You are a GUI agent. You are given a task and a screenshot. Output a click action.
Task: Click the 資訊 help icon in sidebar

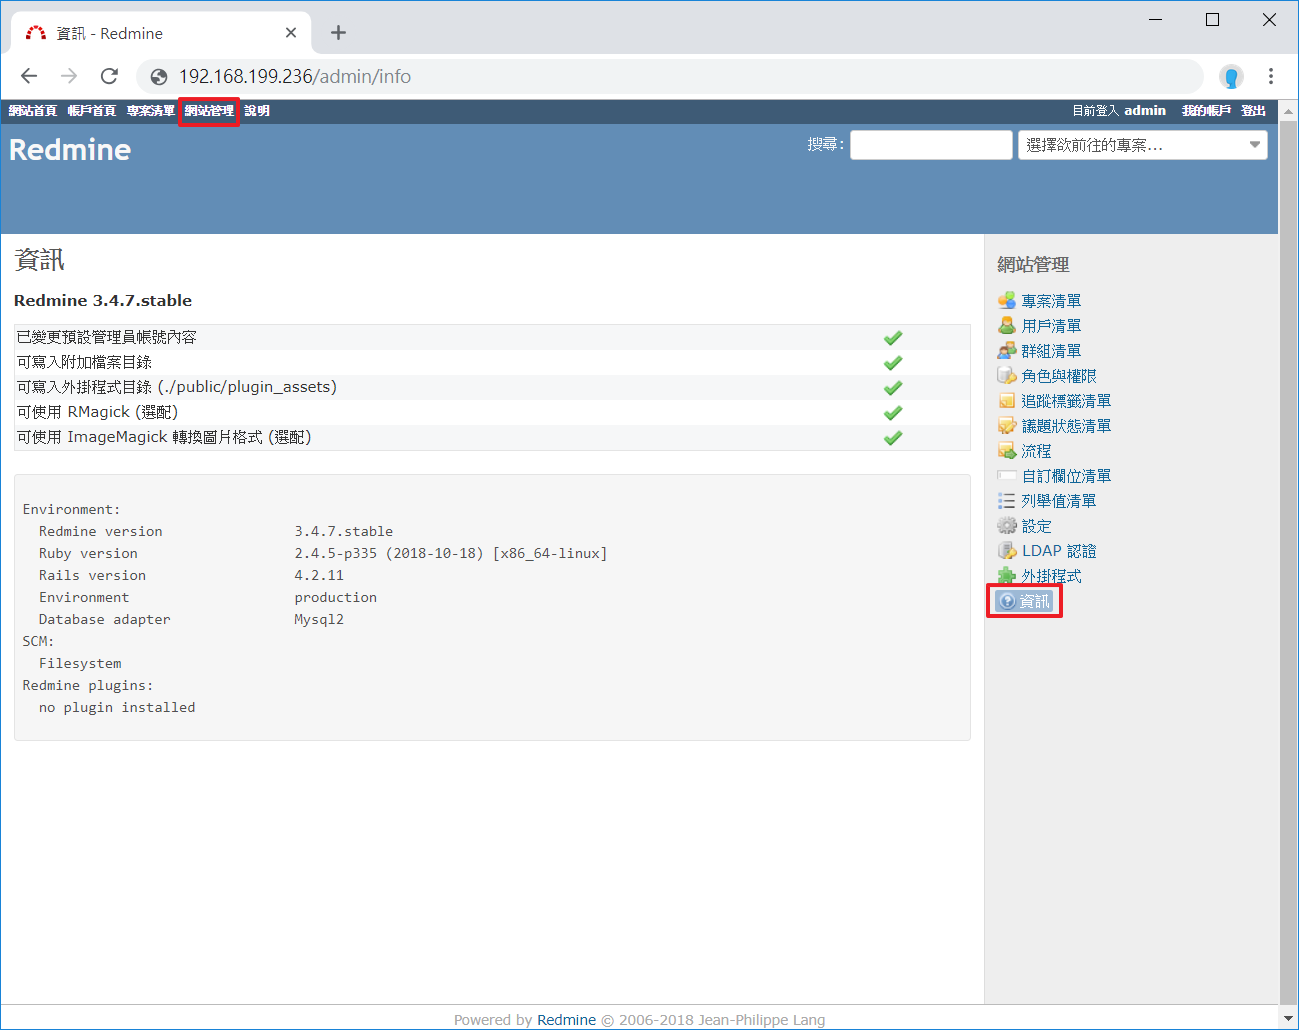coord(1008,601)
